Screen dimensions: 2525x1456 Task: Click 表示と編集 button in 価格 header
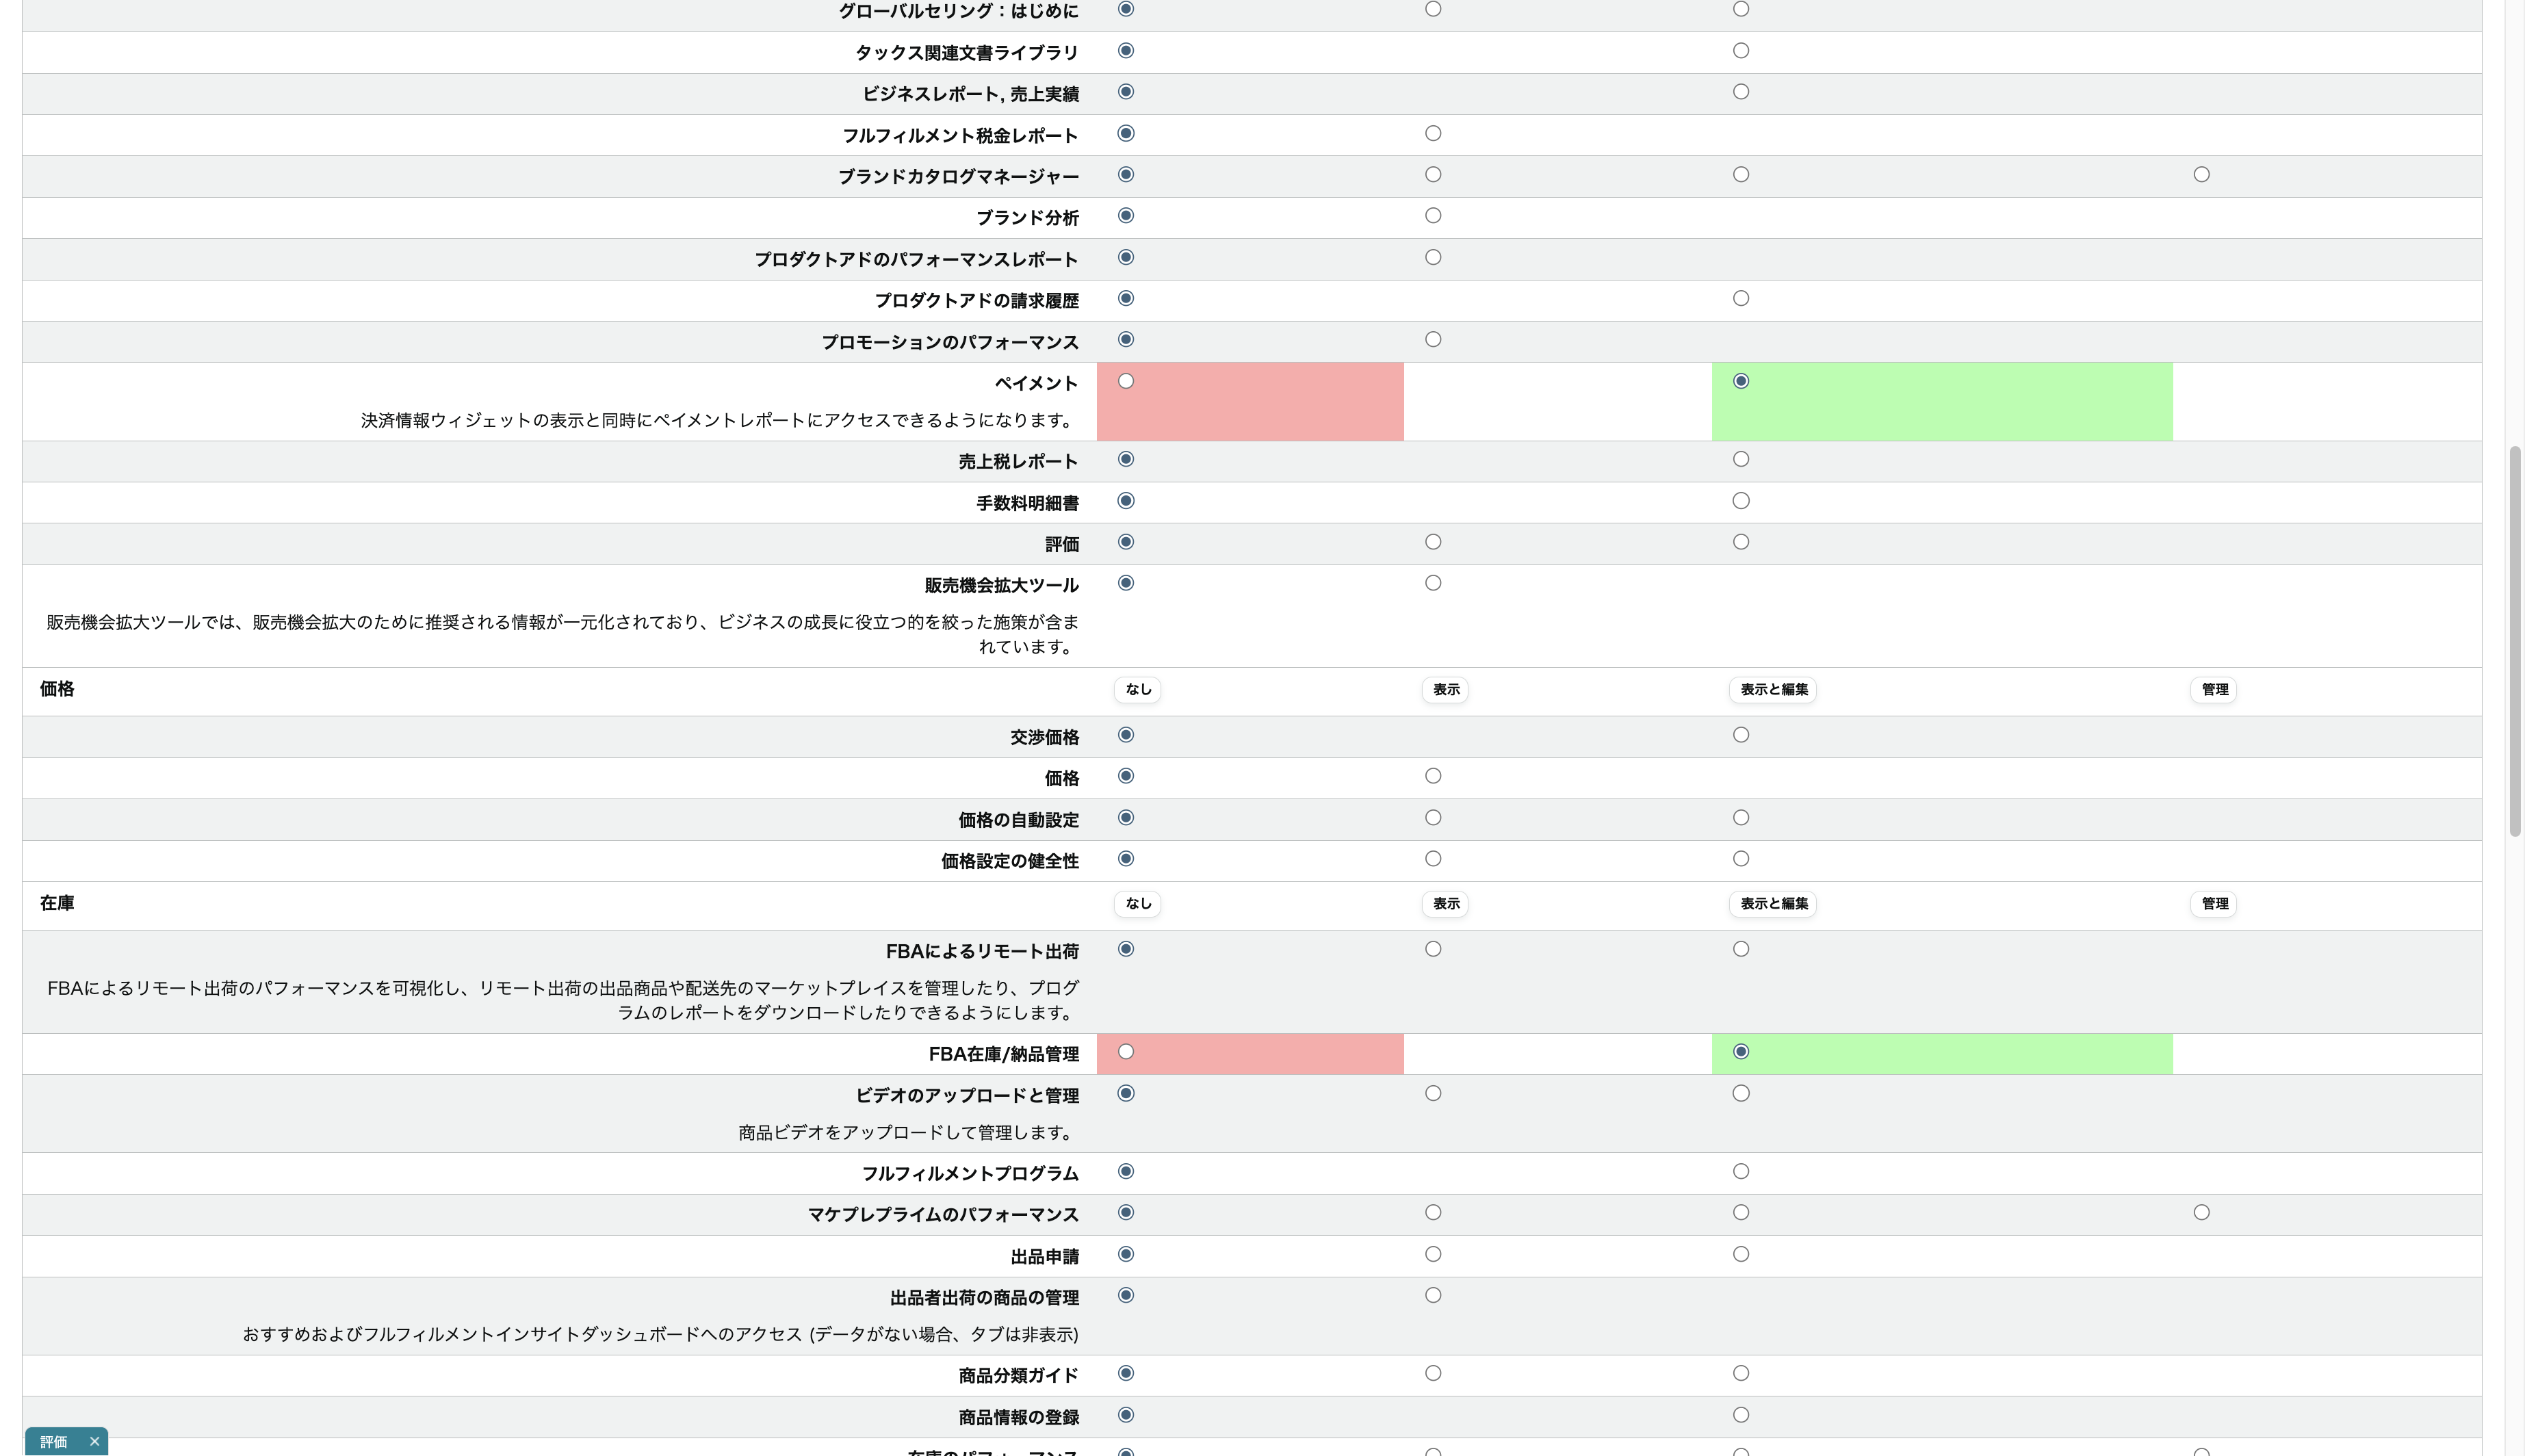coord(1773,690)
